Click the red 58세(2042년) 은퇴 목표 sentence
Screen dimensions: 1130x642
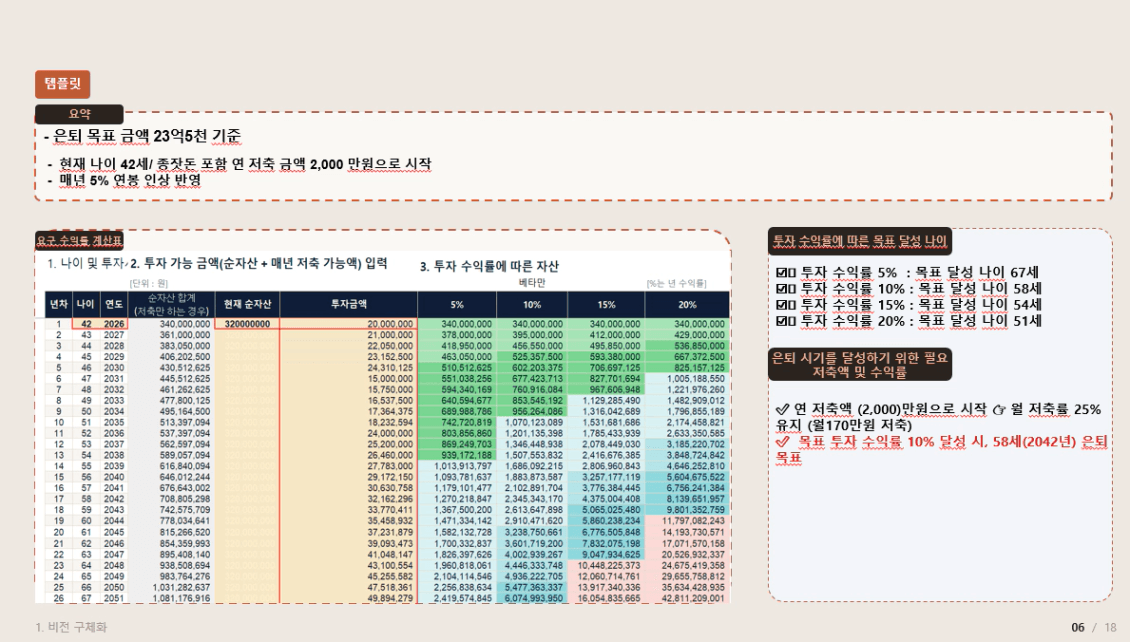pos(941,450)
